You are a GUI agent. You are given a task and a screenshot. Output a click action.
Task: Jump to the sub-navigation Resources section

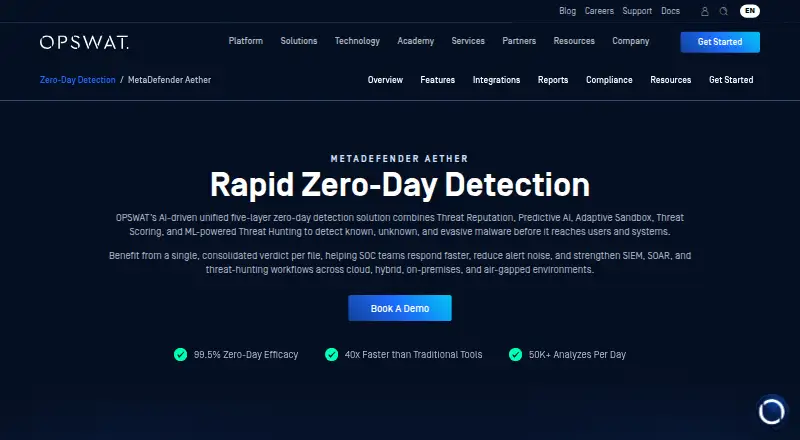pos(670,80)
